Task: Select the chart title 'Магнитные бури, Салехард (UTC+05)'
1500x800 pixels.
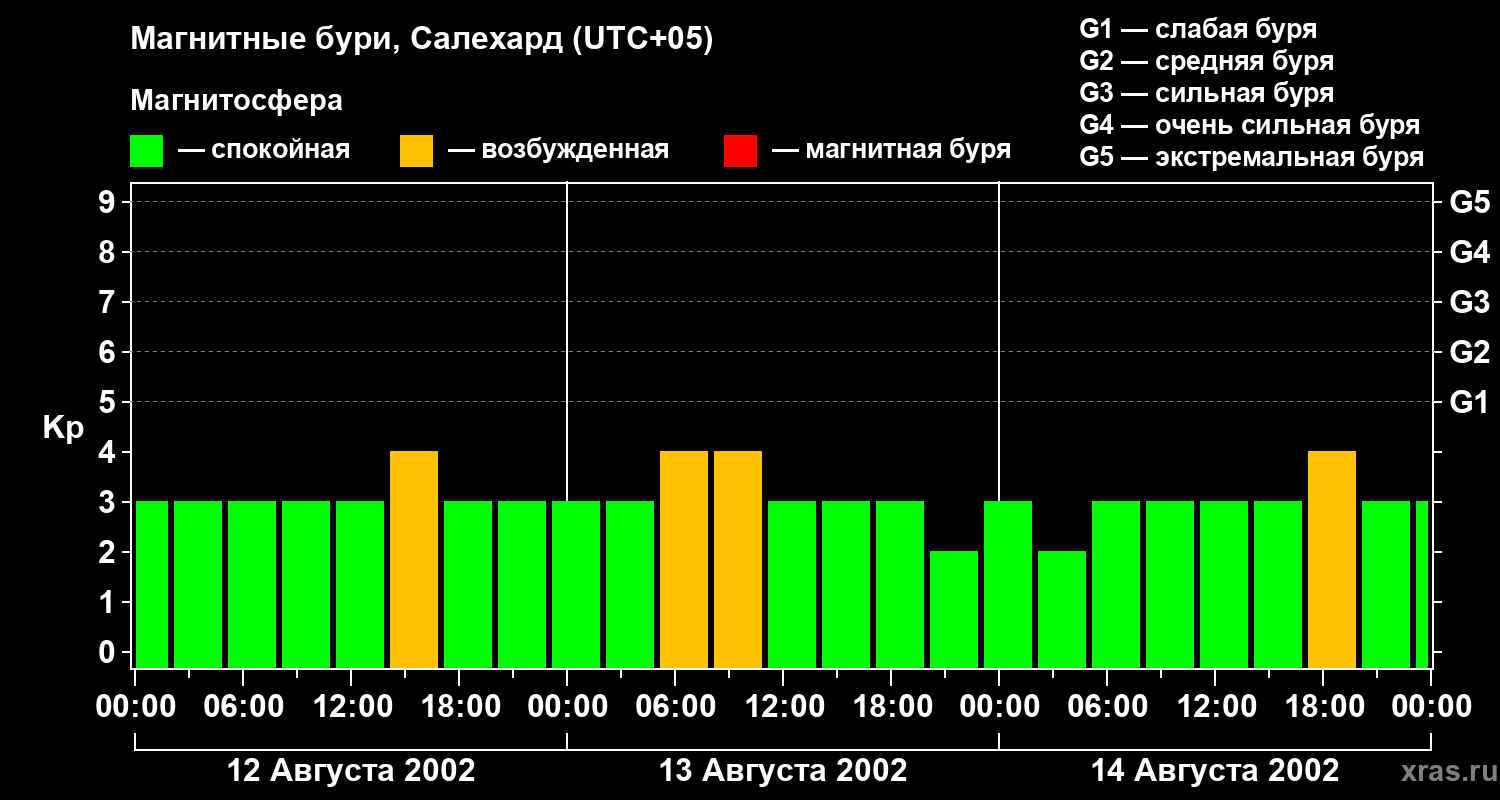Action: pos(422,40)
